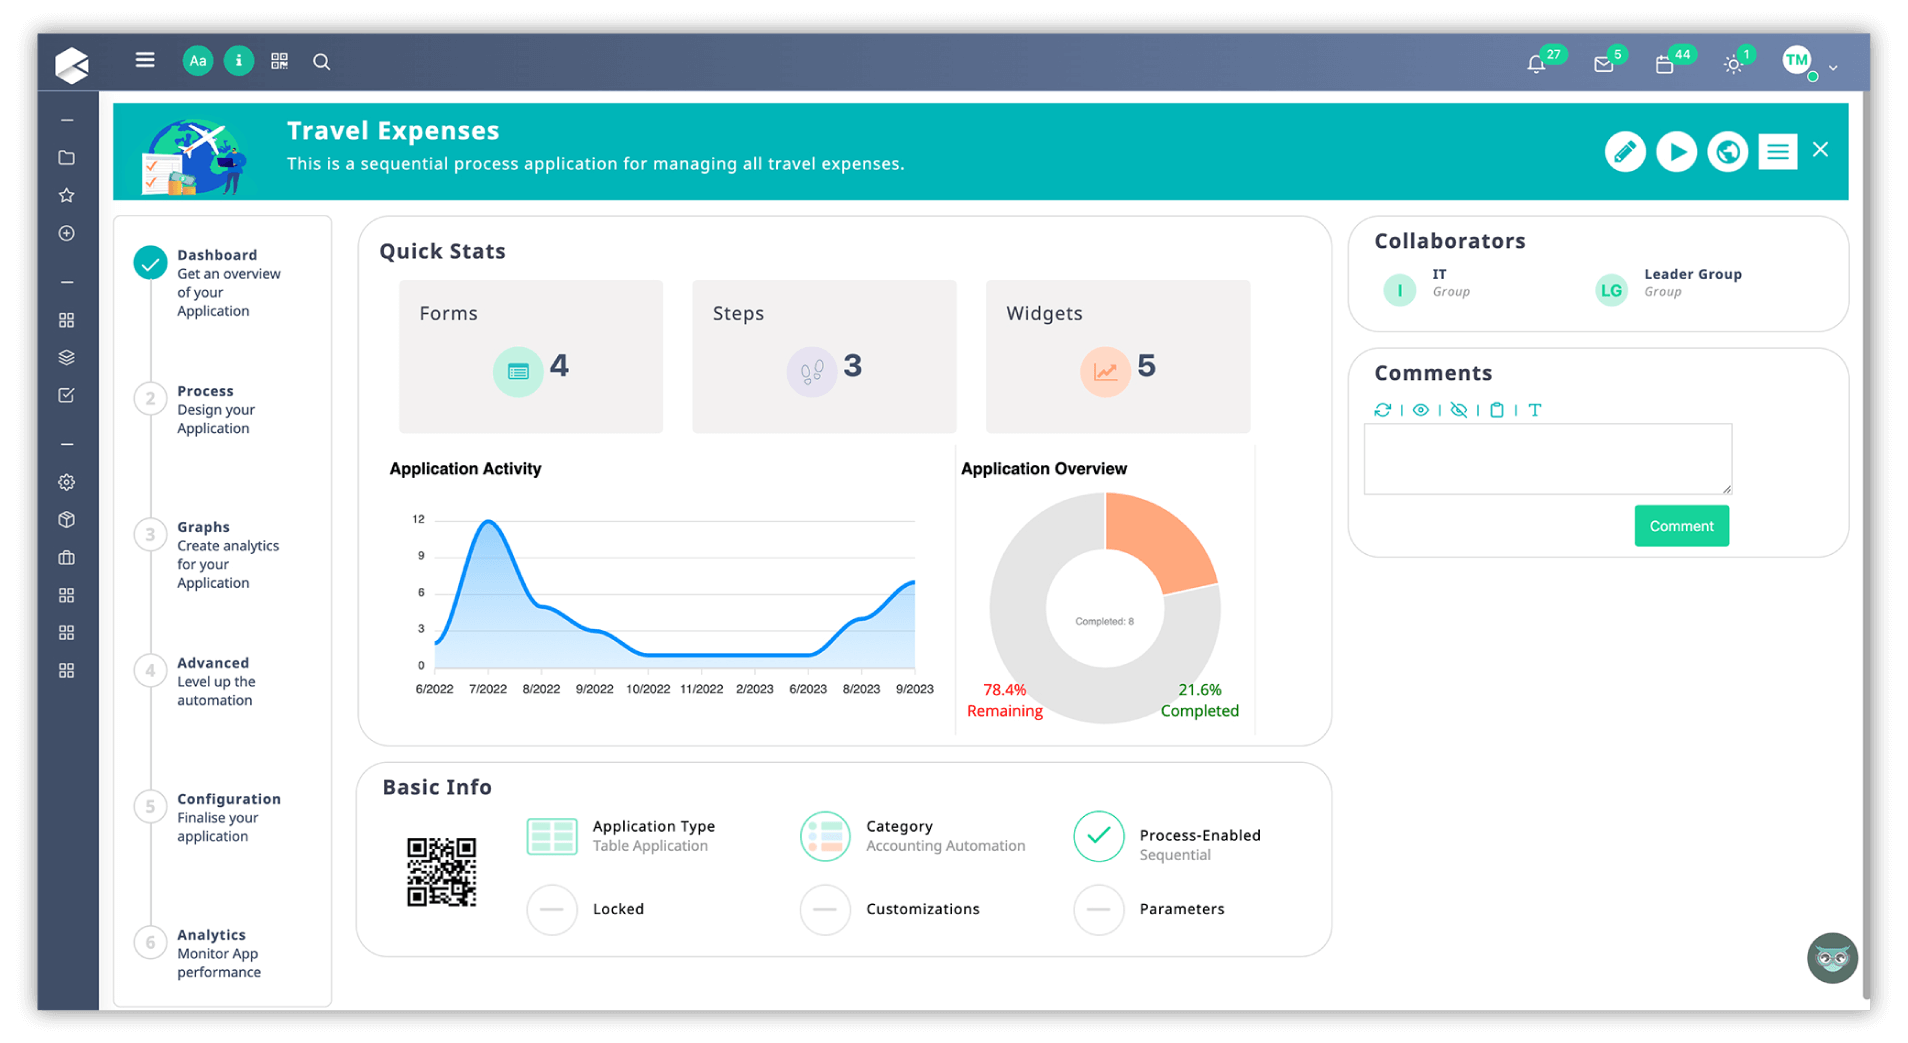The width and height of the screenshot is (1908, 1043).
Task: Click the text format T icon
Action: (1535, 410)
